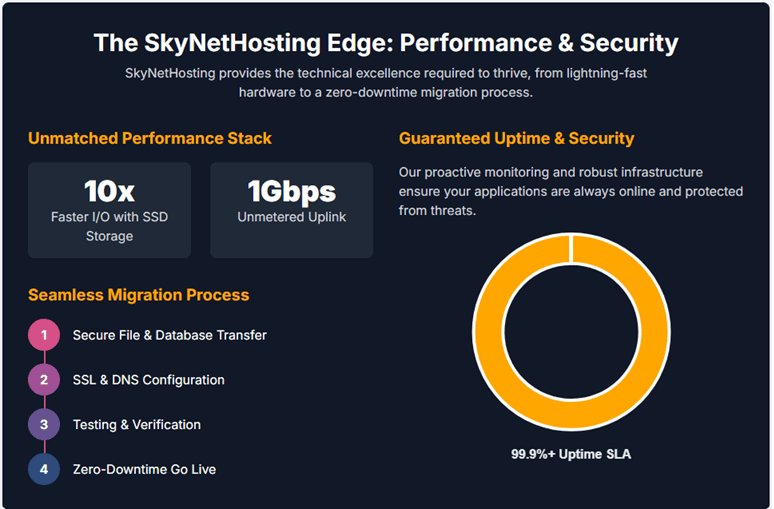Click the Guaranteed Uptime & Security heading

pos(516,139)
